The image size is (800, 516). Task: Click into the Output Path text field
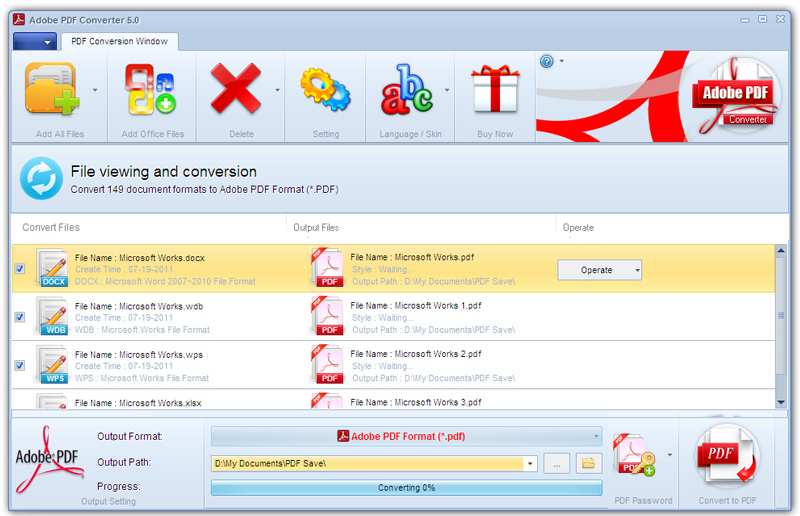point(367,463)
